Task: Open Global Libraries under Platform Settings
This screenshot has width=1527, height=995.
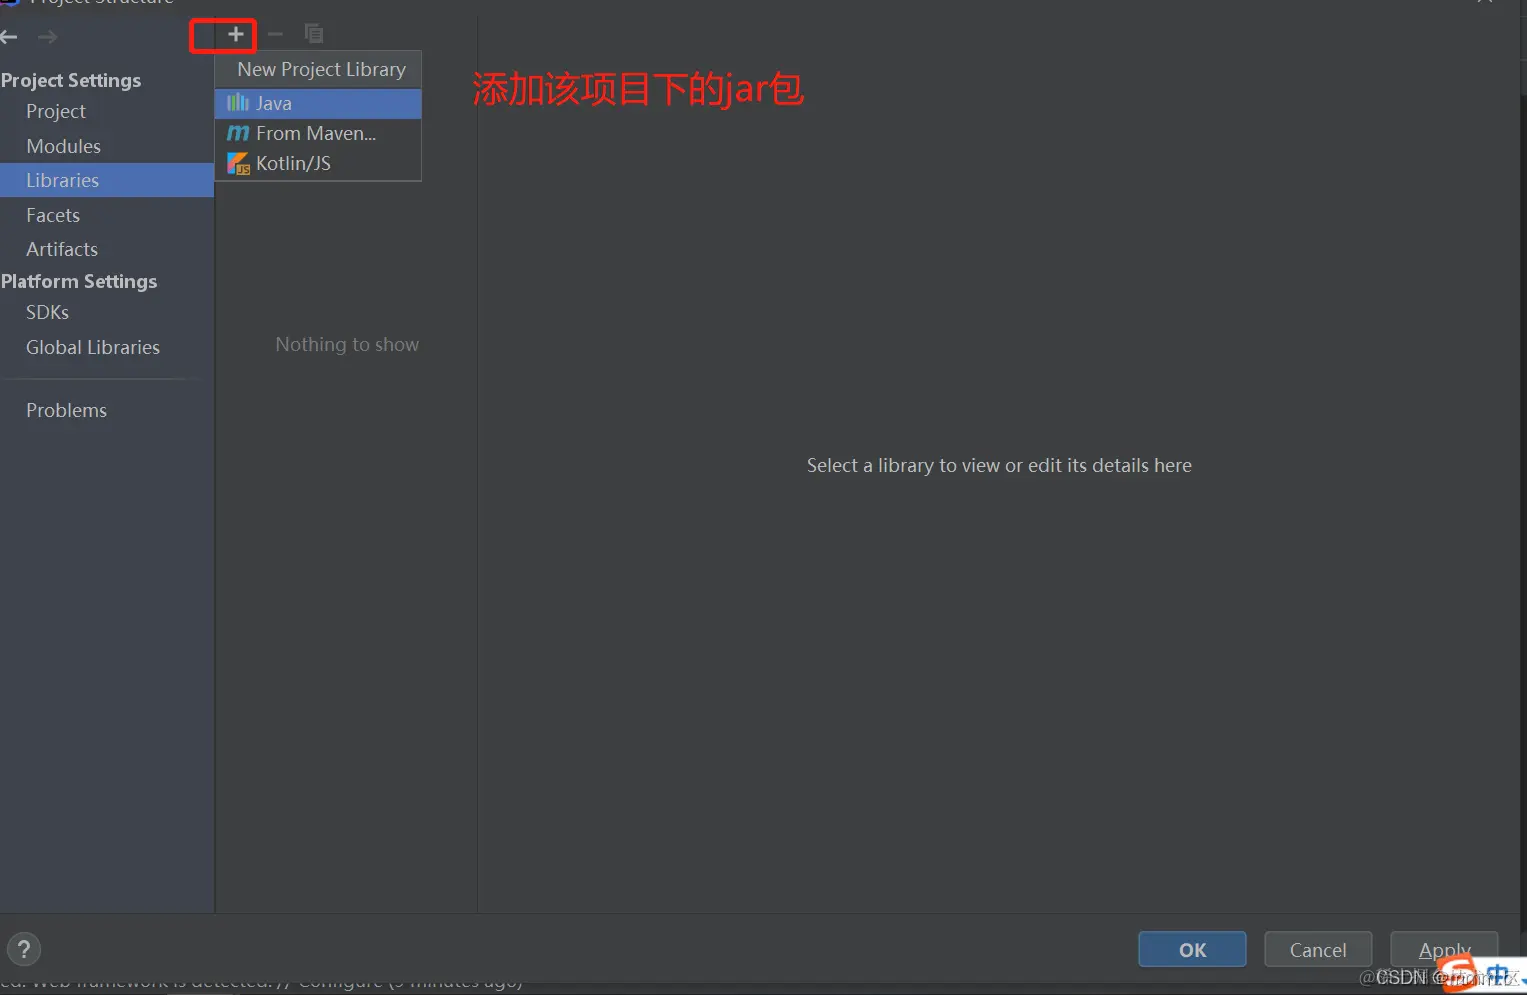Action: (93, 347)
